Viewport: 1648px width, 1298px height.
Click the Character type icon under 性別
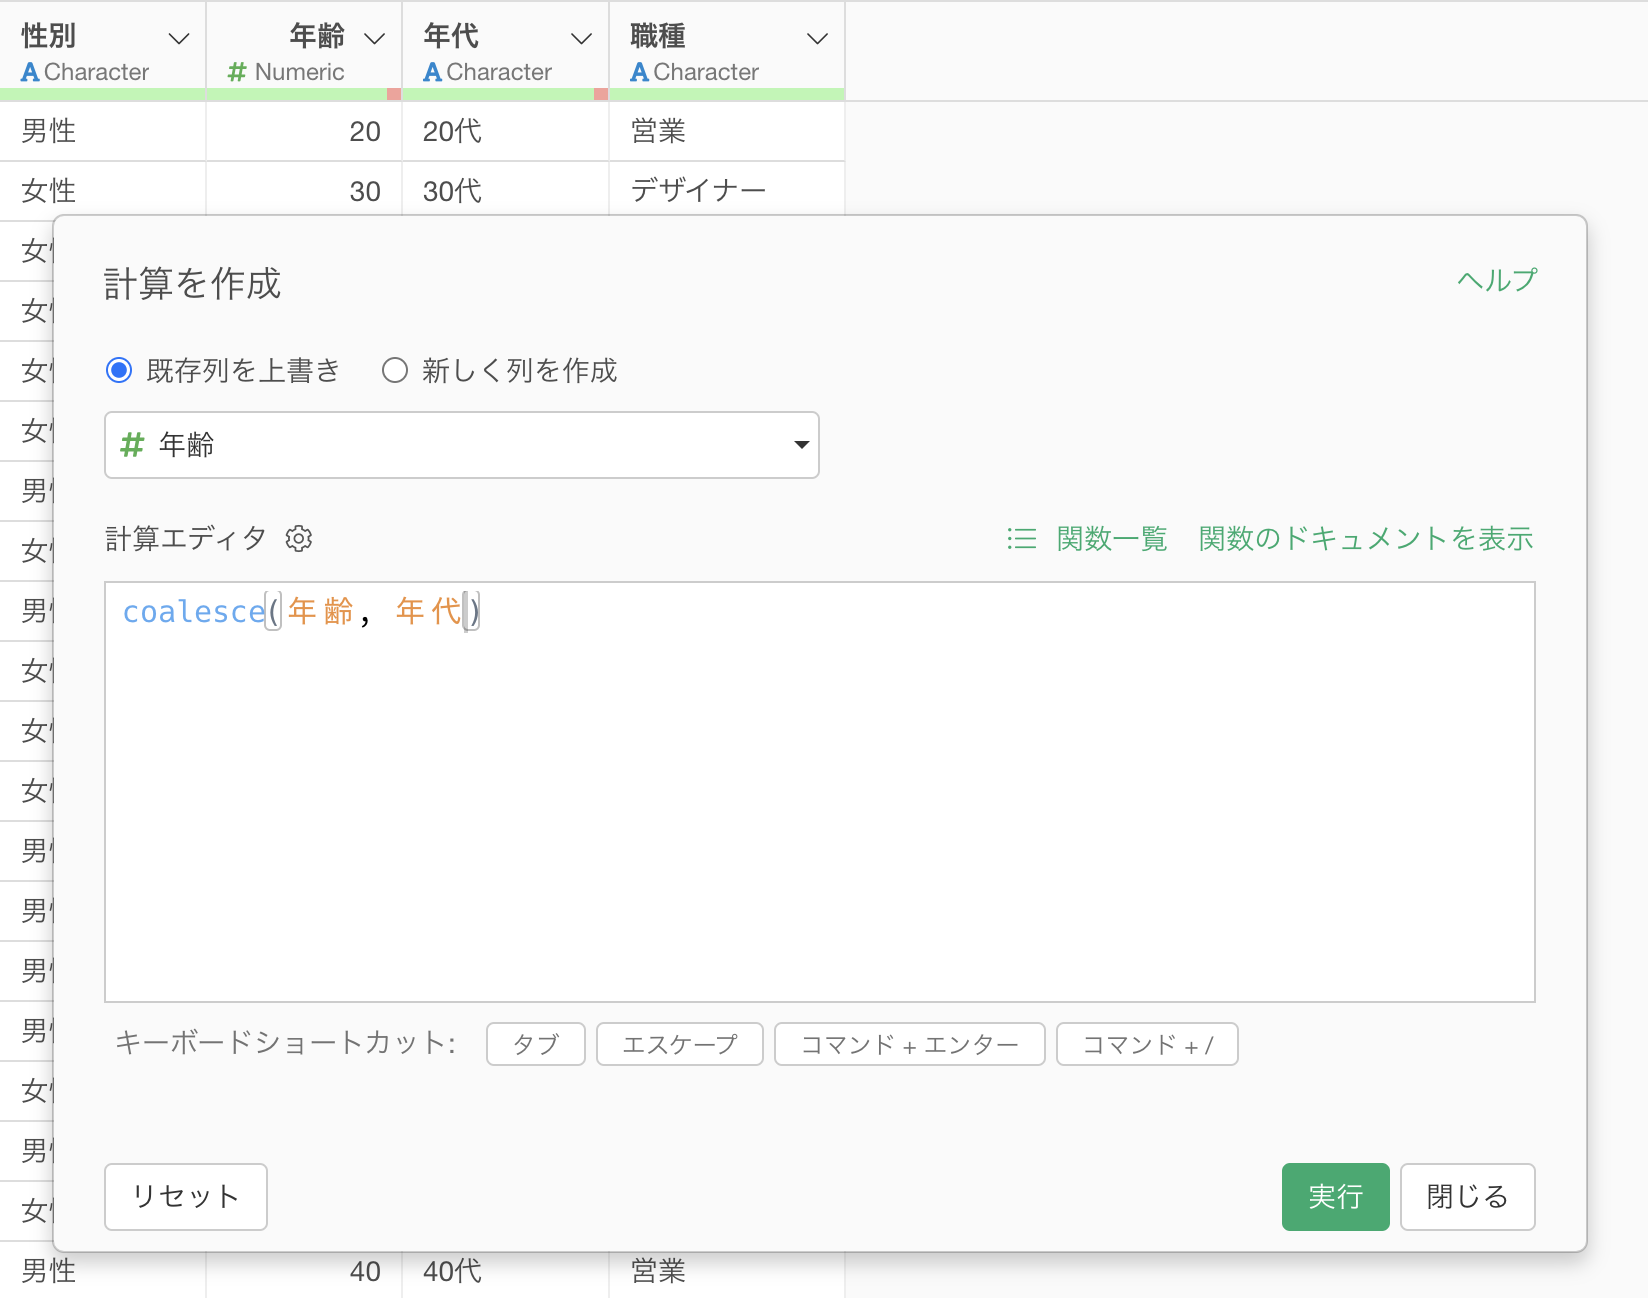point(30,72)
